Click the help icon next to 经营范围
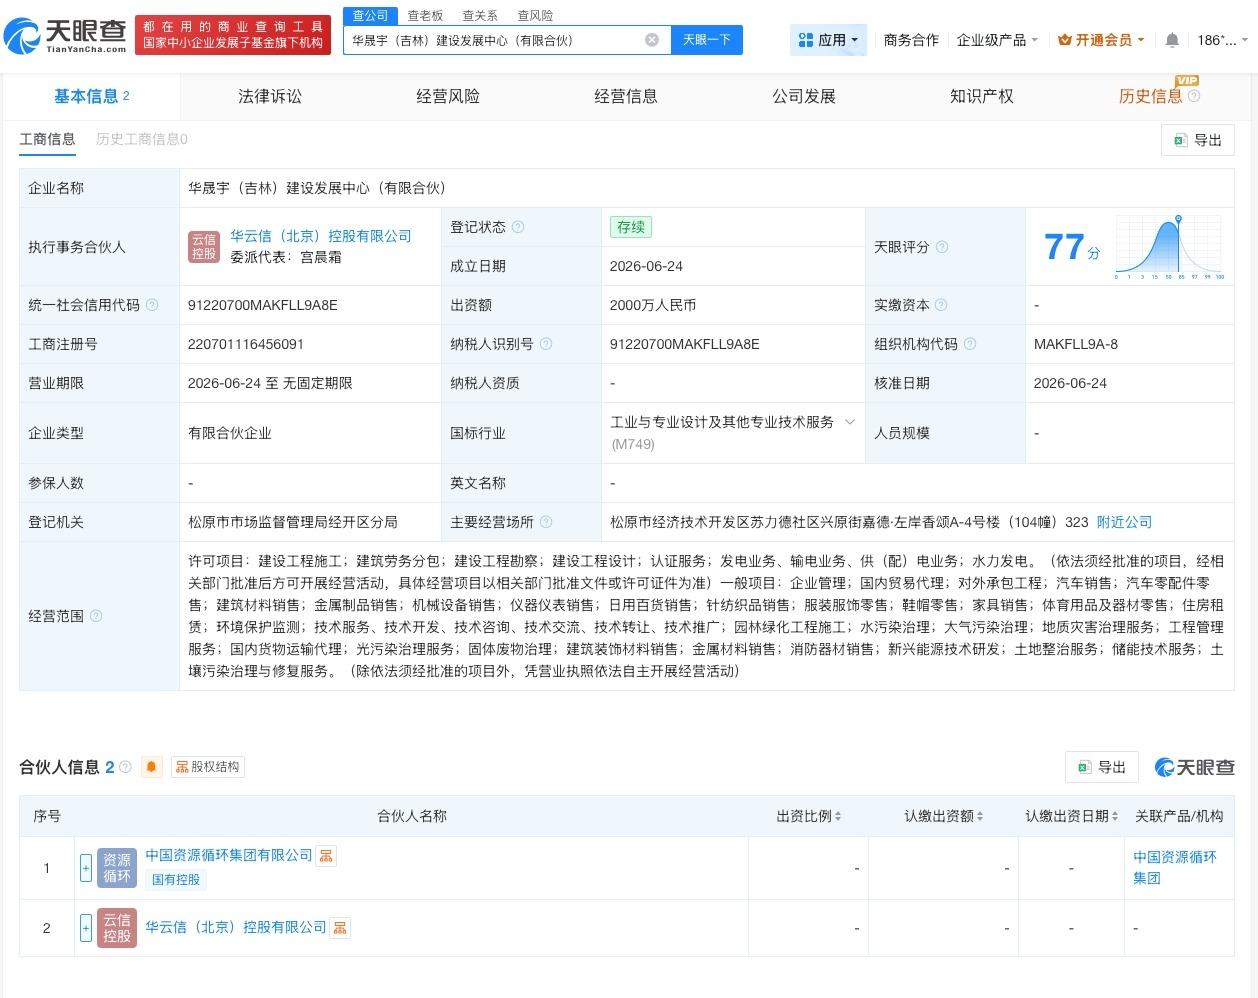 coord(96,616)
